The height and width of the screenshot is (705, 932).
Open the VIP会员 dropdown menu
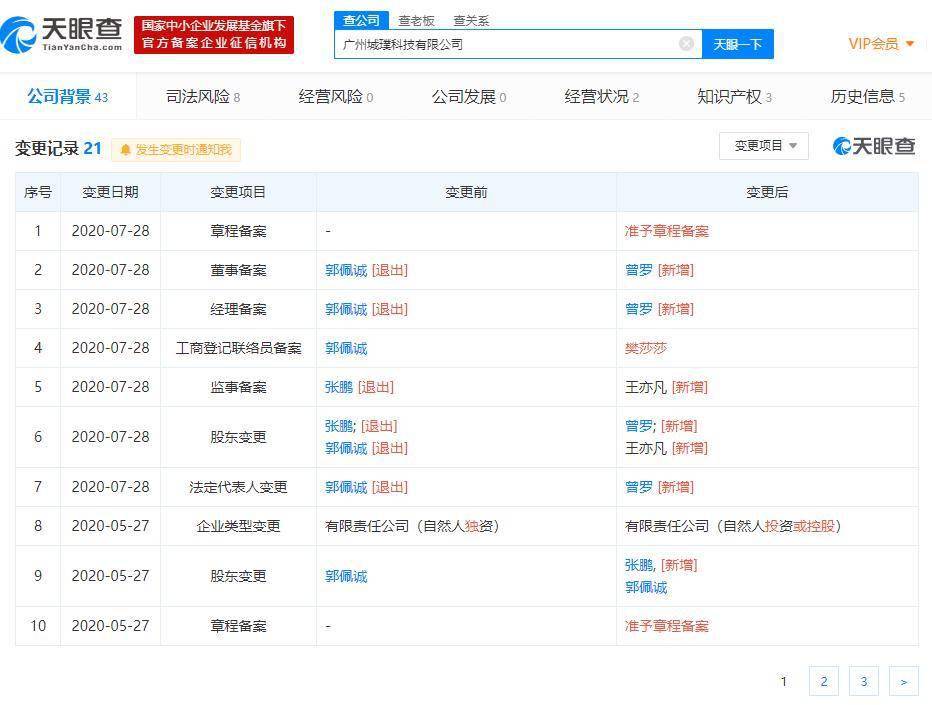[881, 43]
